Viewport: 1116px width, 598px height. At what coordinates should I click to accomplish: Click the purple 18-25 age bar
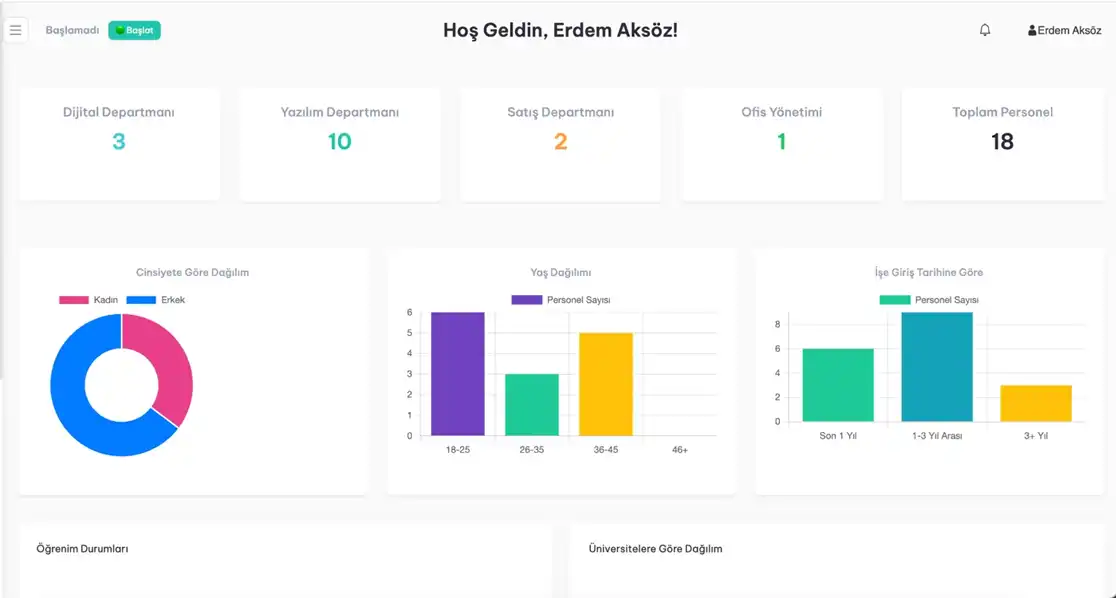458,374
